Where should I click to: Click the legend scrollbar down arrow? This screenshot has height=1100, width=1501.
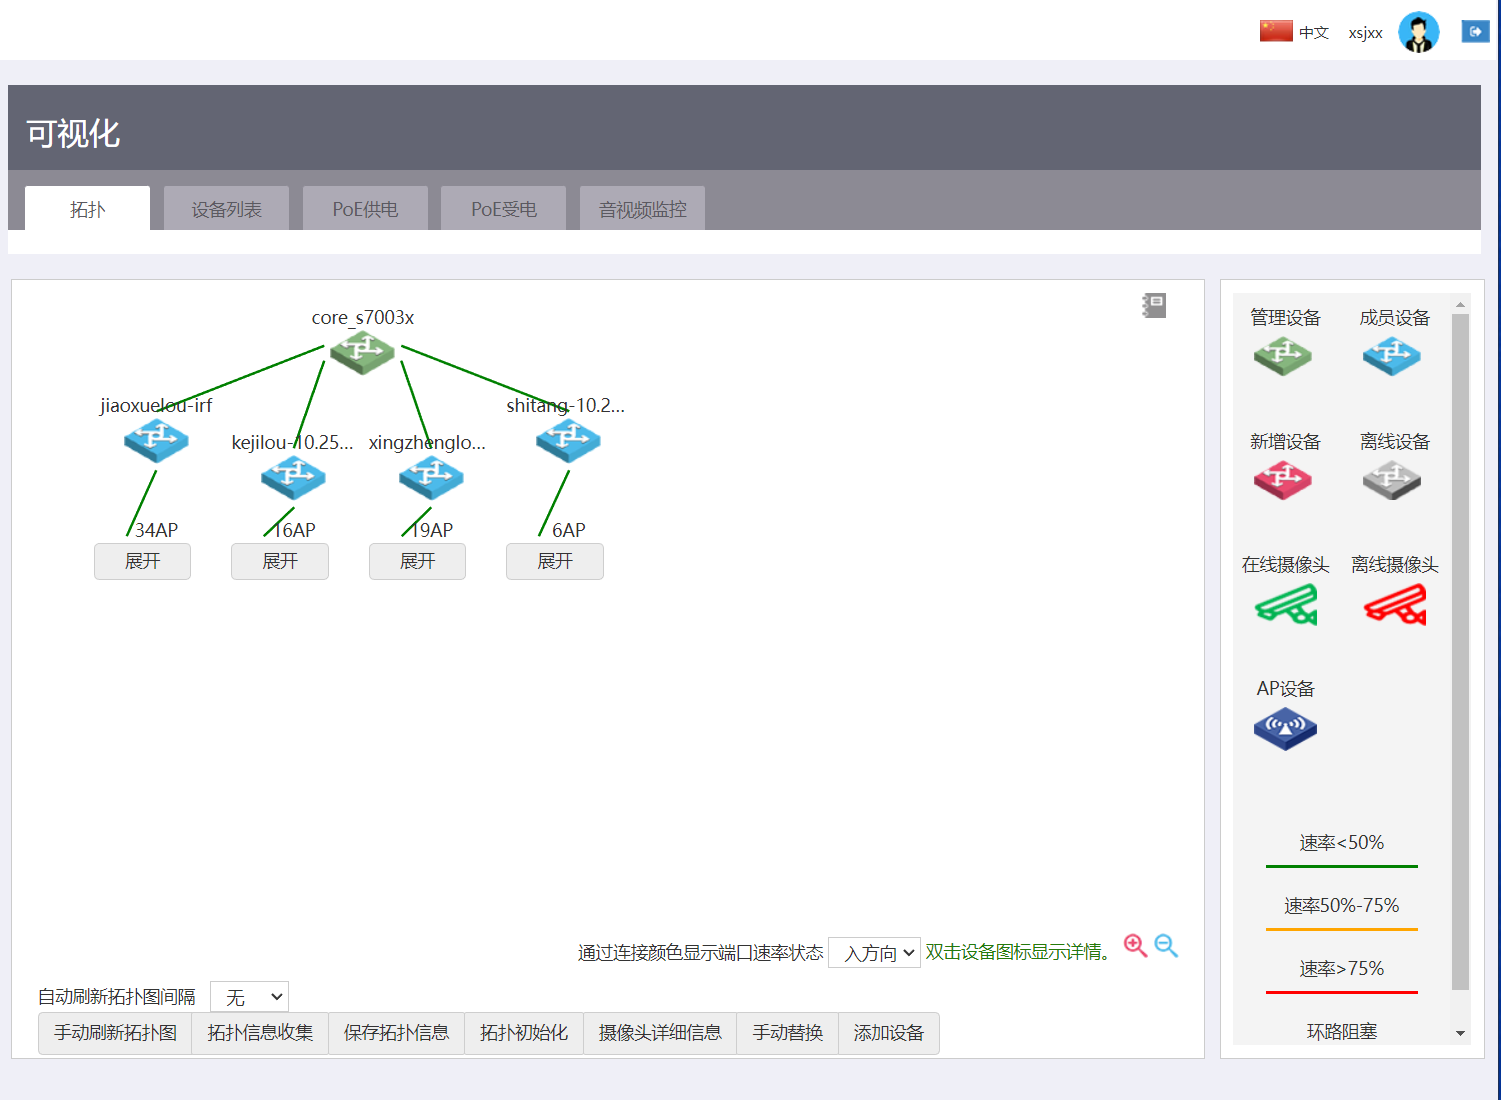tap(1460, 1033)
